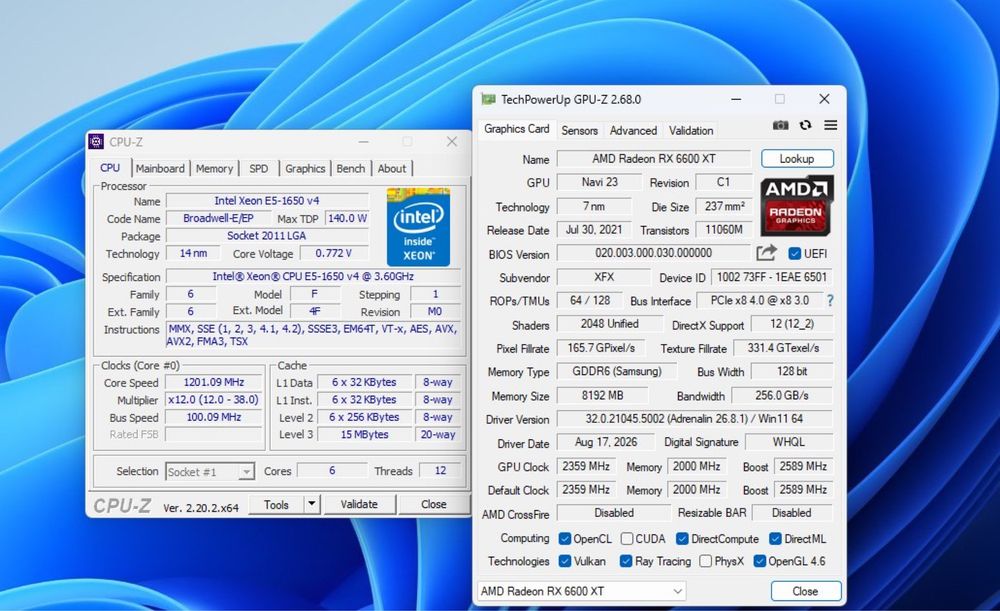Open the AMD Radeon RX 6600 XT selector

point(582,591)
